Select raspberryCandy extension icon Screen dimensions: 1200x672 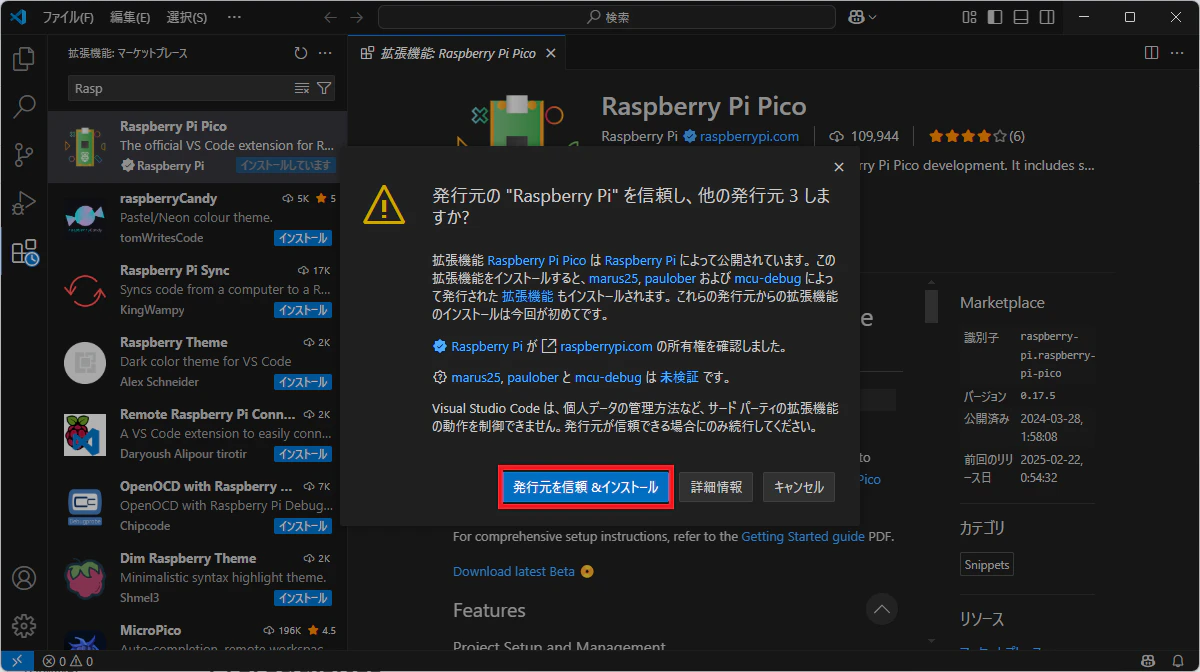[x=85, y=218]
